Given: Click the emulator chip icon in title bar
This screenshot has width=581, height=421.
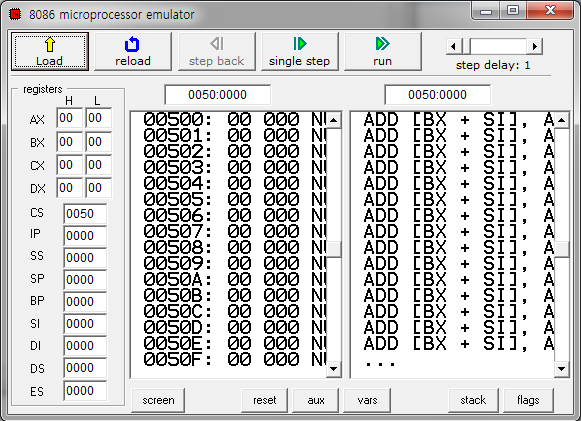Looking at the screenshot, I should [x=15, y=14].
